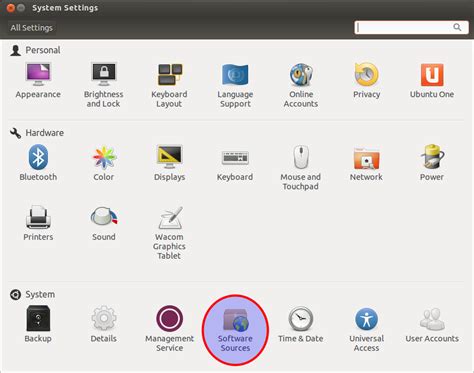Open Bluetooth settings

tap(38, 163)
